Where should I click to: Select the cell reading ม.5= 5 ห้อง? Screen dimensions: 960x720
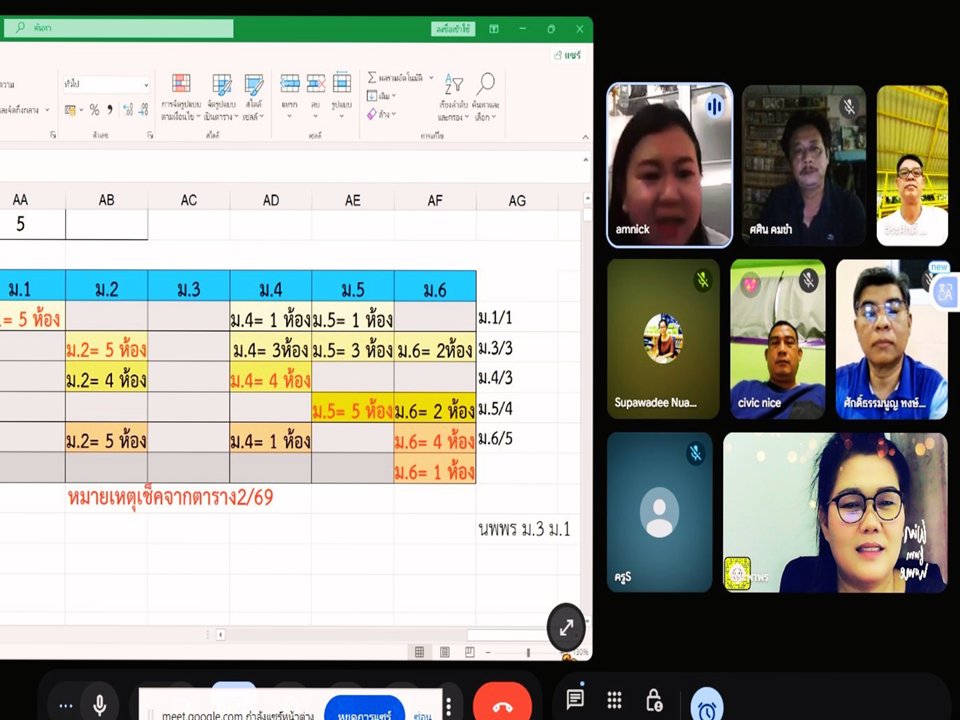(353, 408)
